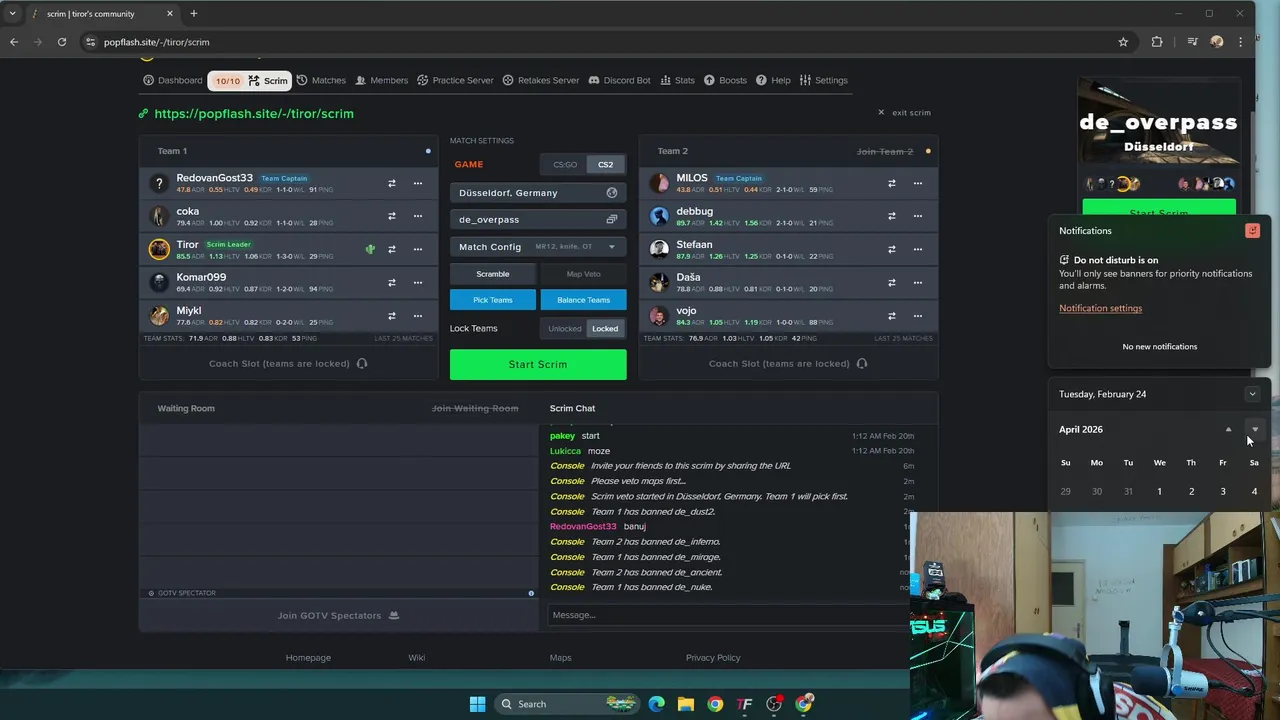Swap team for Daša
Viewport: 1280px width, 720px height.
pyautogui.click(x=892, y=282)
